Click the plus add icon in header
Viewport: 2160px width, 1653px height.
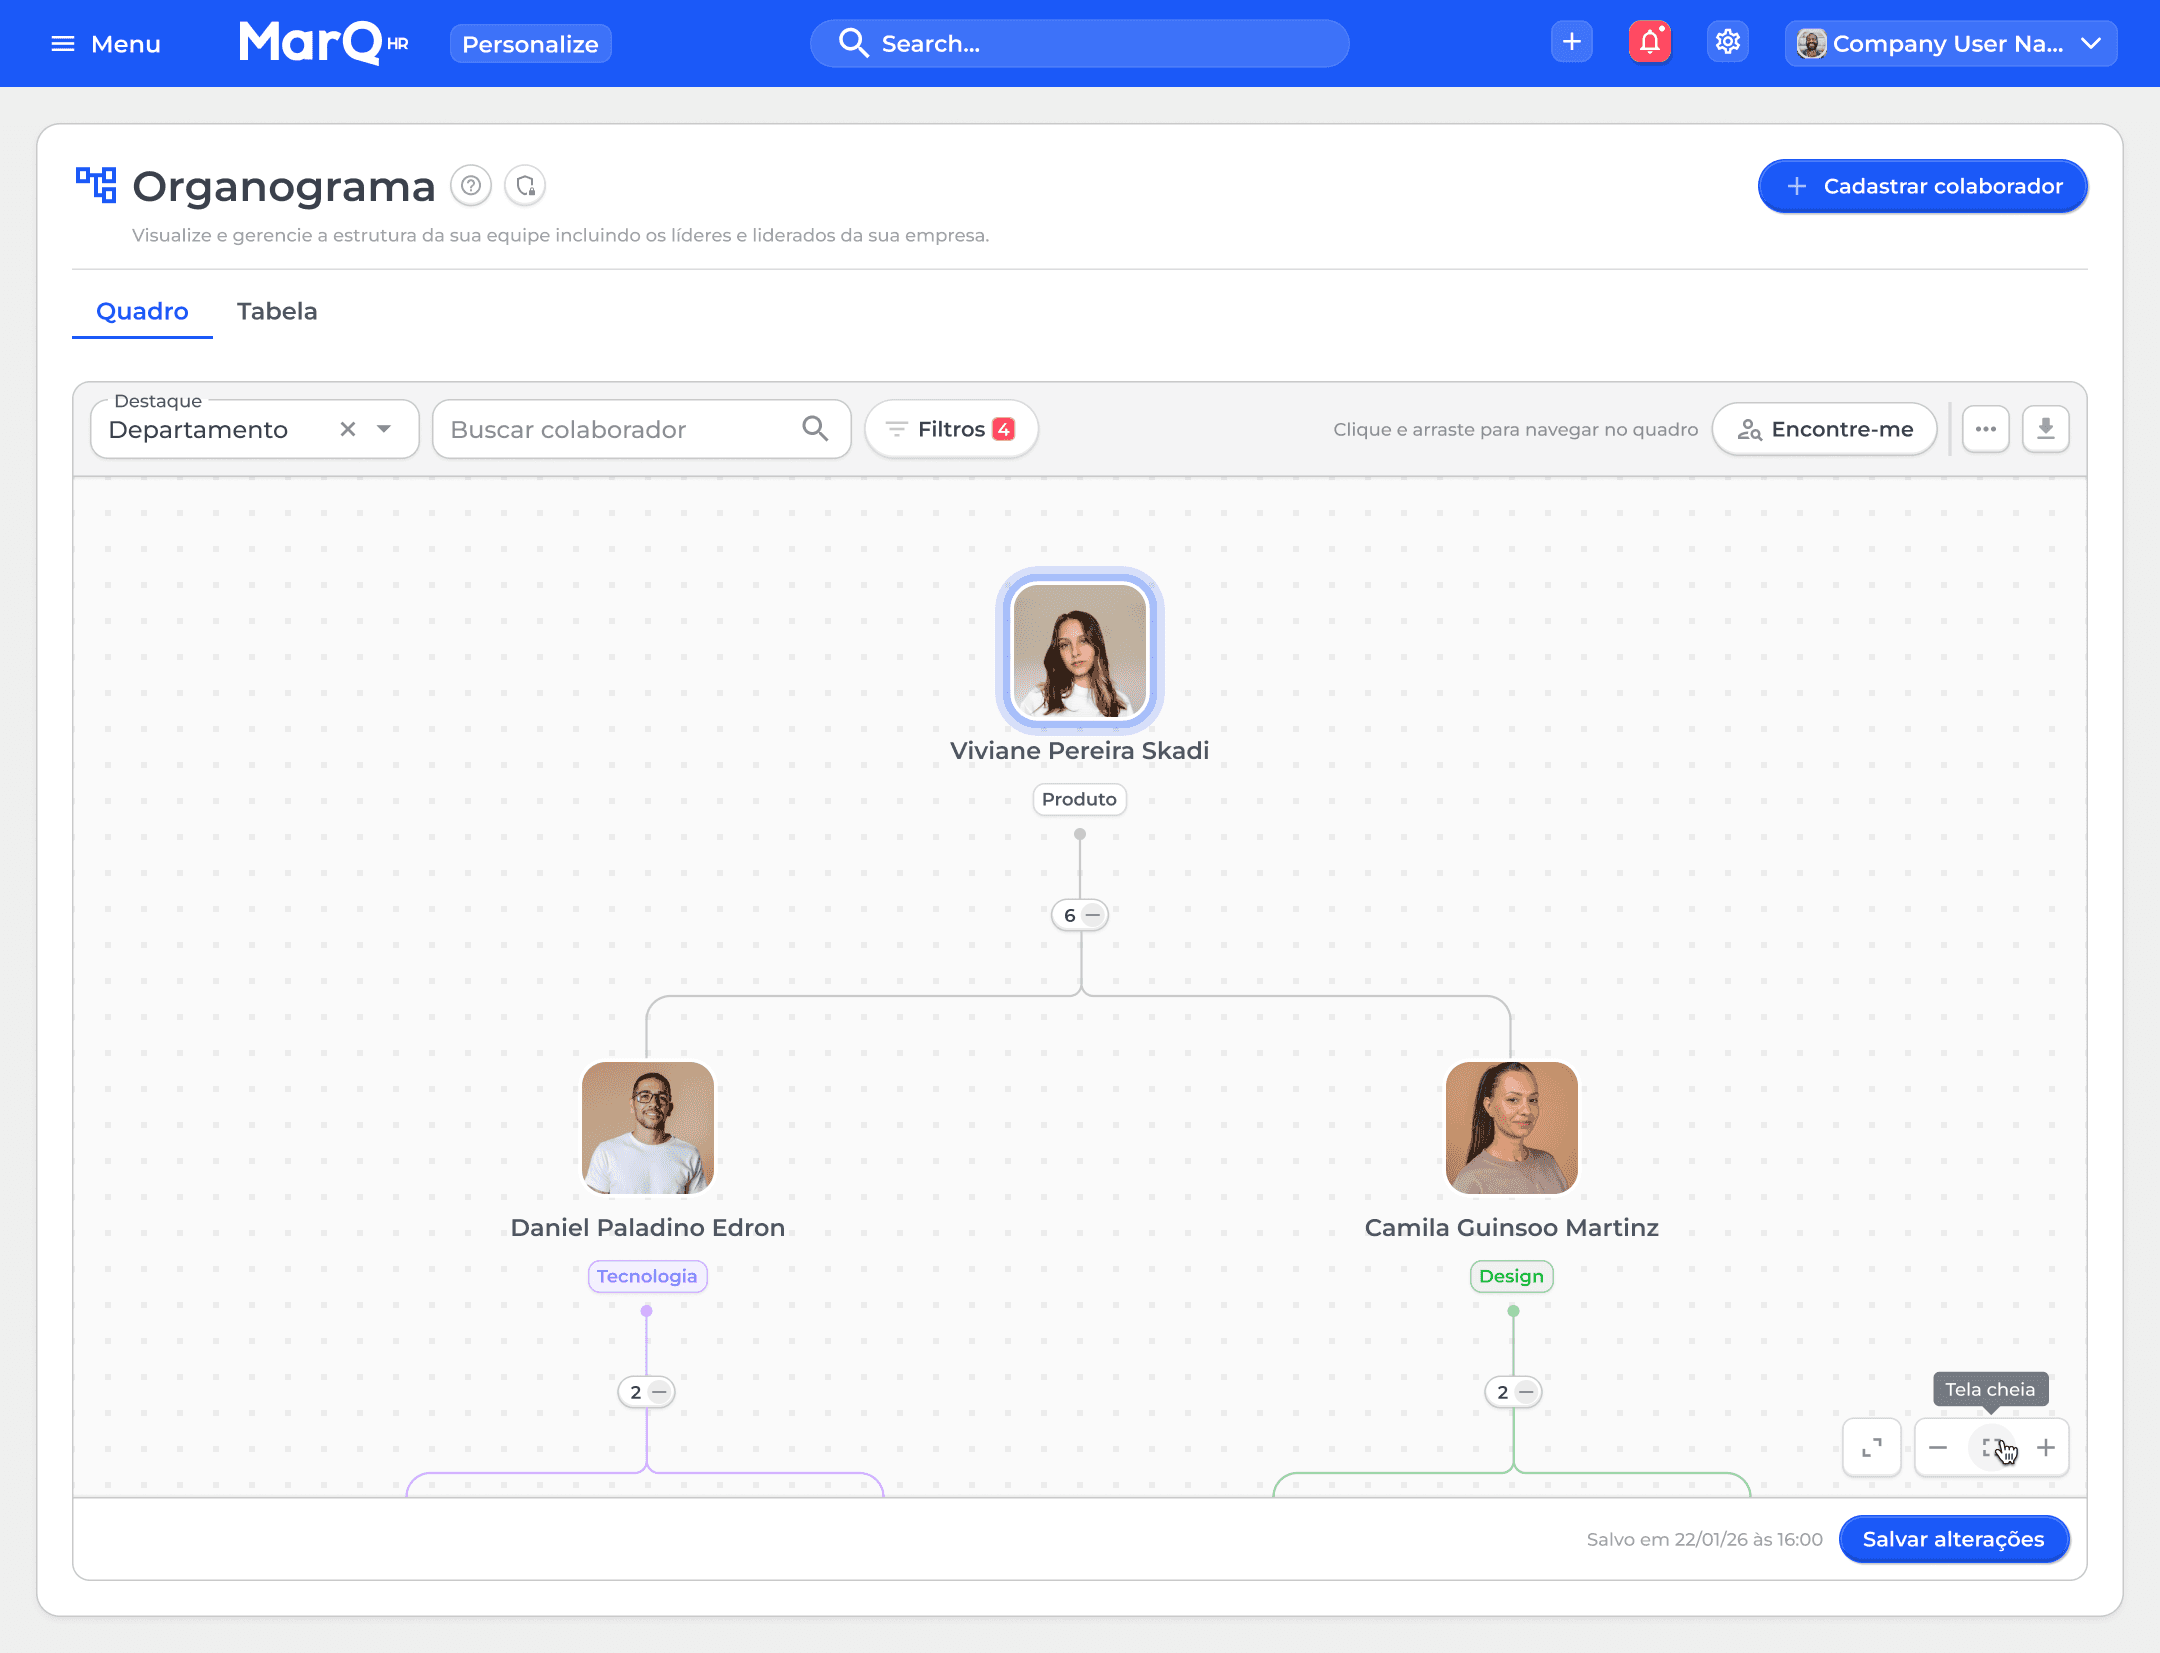(x=1572, y=43)
